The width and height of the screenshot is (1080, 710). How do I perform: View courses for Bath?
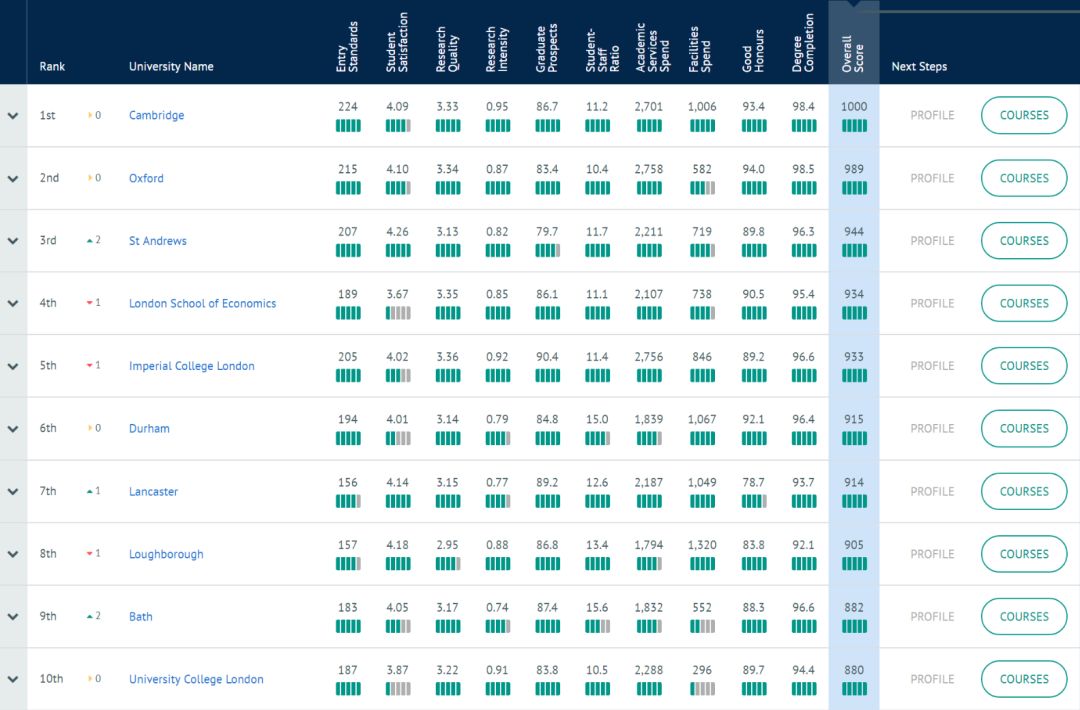(x=1024, y=616)
